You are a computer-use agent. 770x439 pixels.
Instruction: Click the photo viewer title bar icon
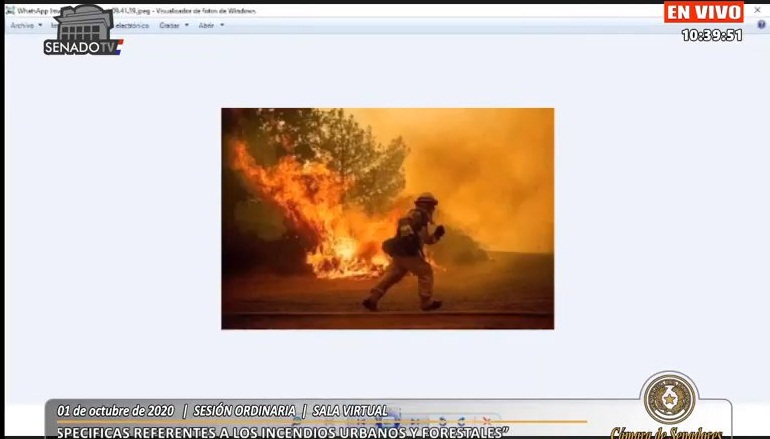(10, 10)
